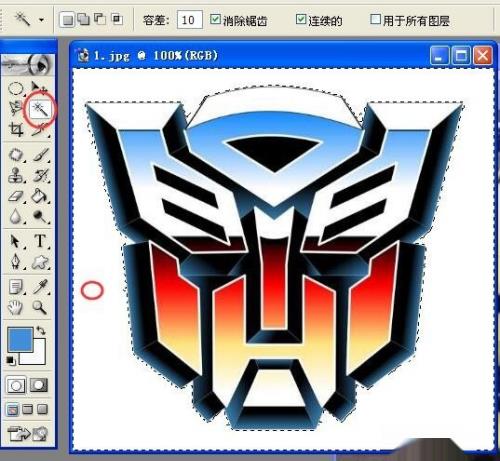Select the Custom Shape tool
This screenshot has width=500, height=461.
[41, 262]
